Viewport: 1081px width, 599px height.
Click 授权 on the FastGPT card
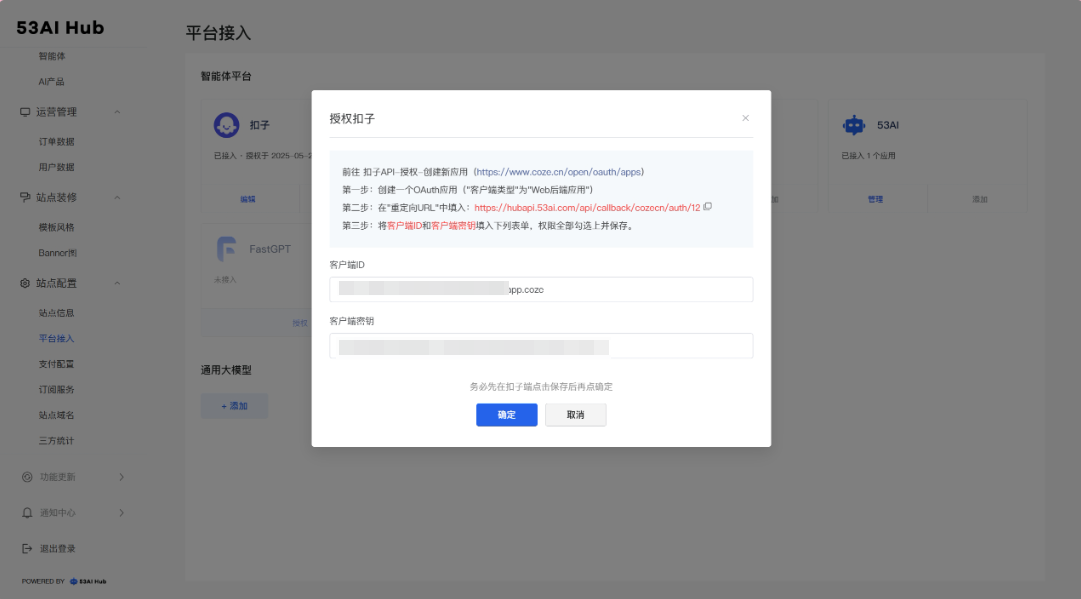pos(300,323)
